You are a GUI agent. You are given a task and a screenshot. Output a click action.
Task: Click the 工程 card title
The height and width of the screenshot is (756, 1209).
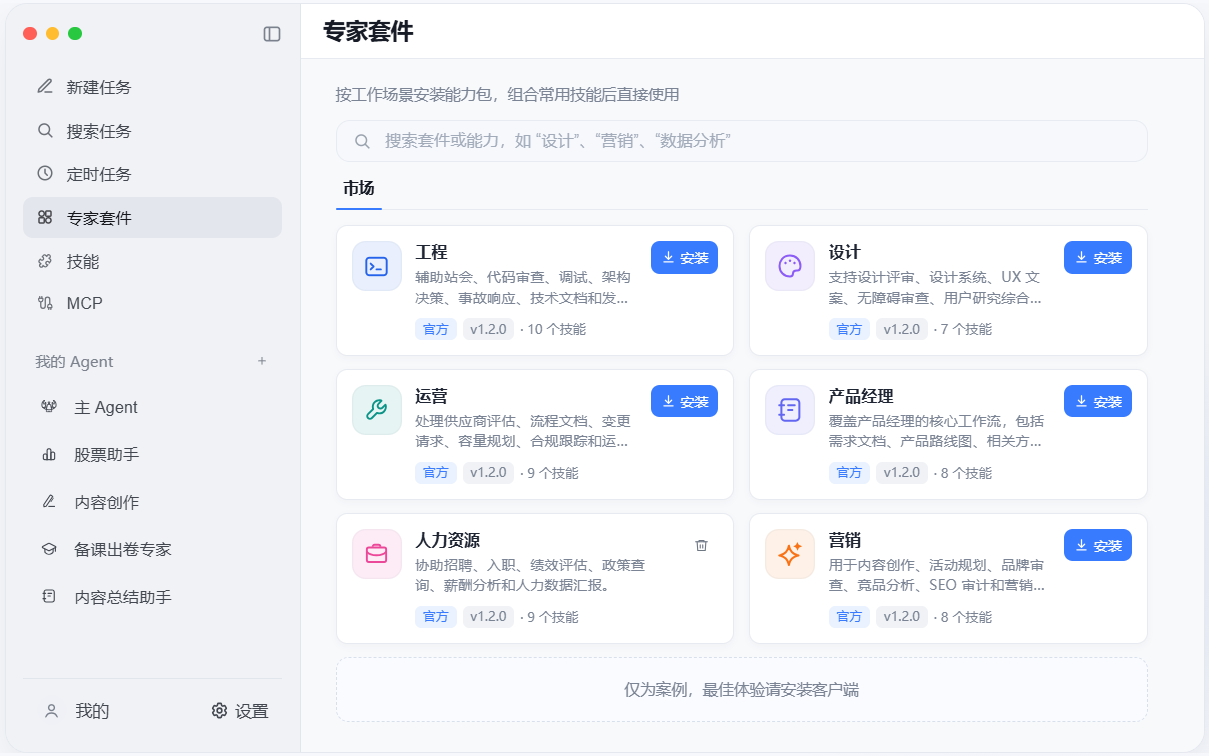pyautogui.click(x=431, y=252)
